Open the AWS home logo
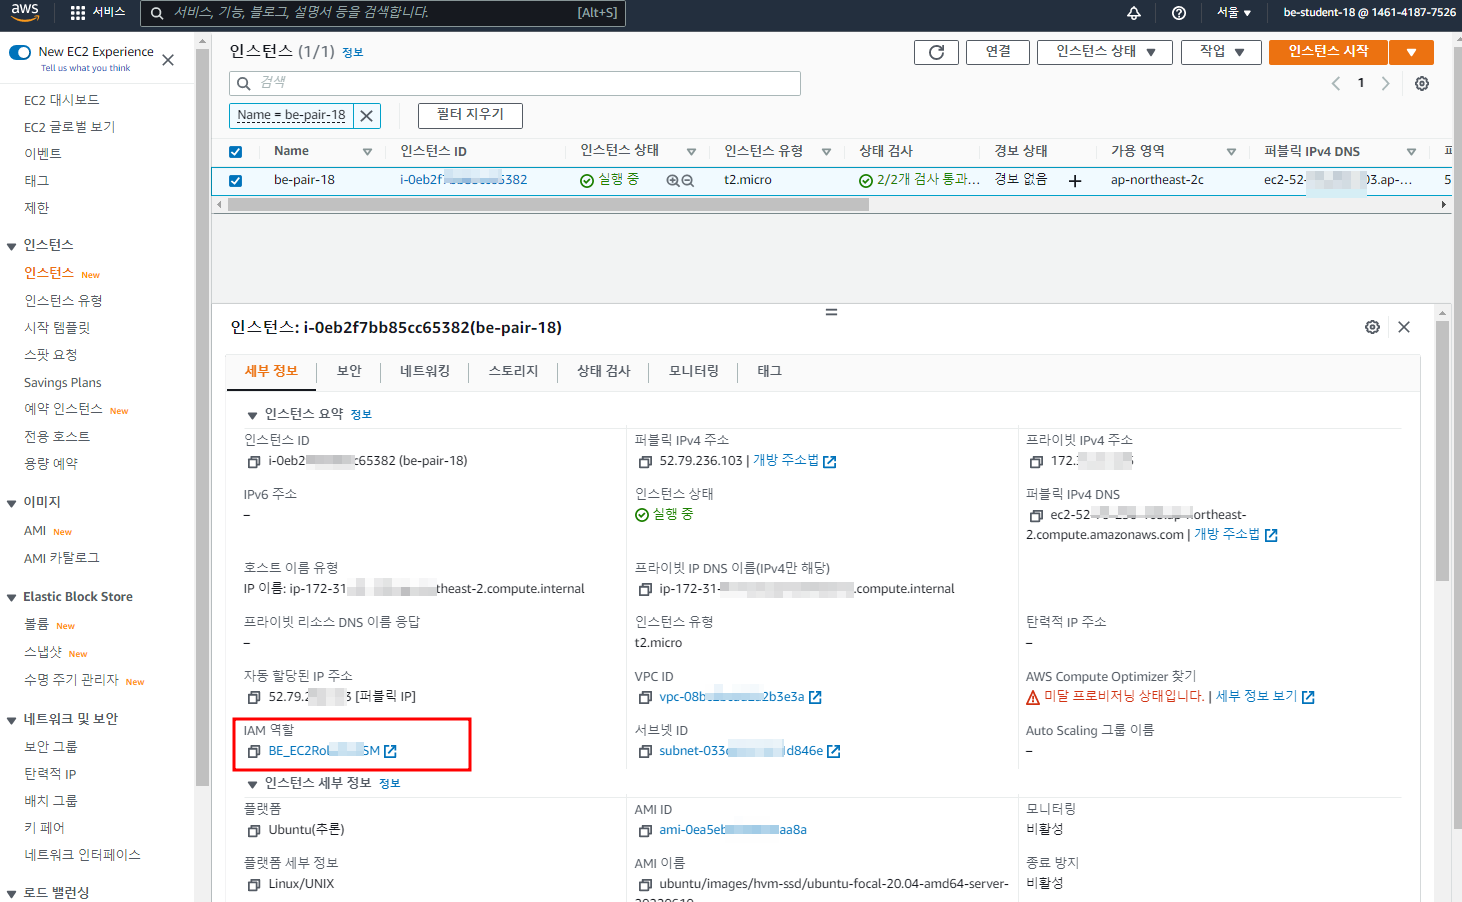The width and height of the screenshot is (1462, 902). (x=25, y=13)
